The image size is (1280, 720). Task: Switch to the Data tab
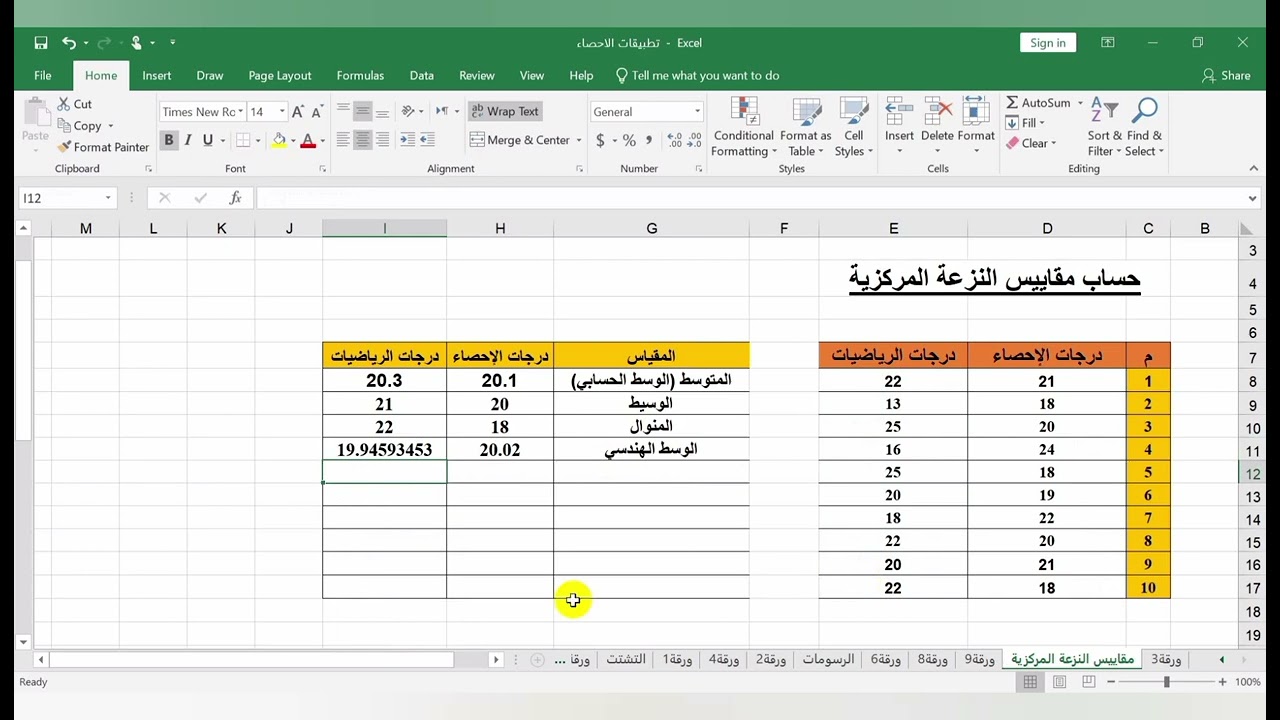pyautogui.click(x=422, y=75)
